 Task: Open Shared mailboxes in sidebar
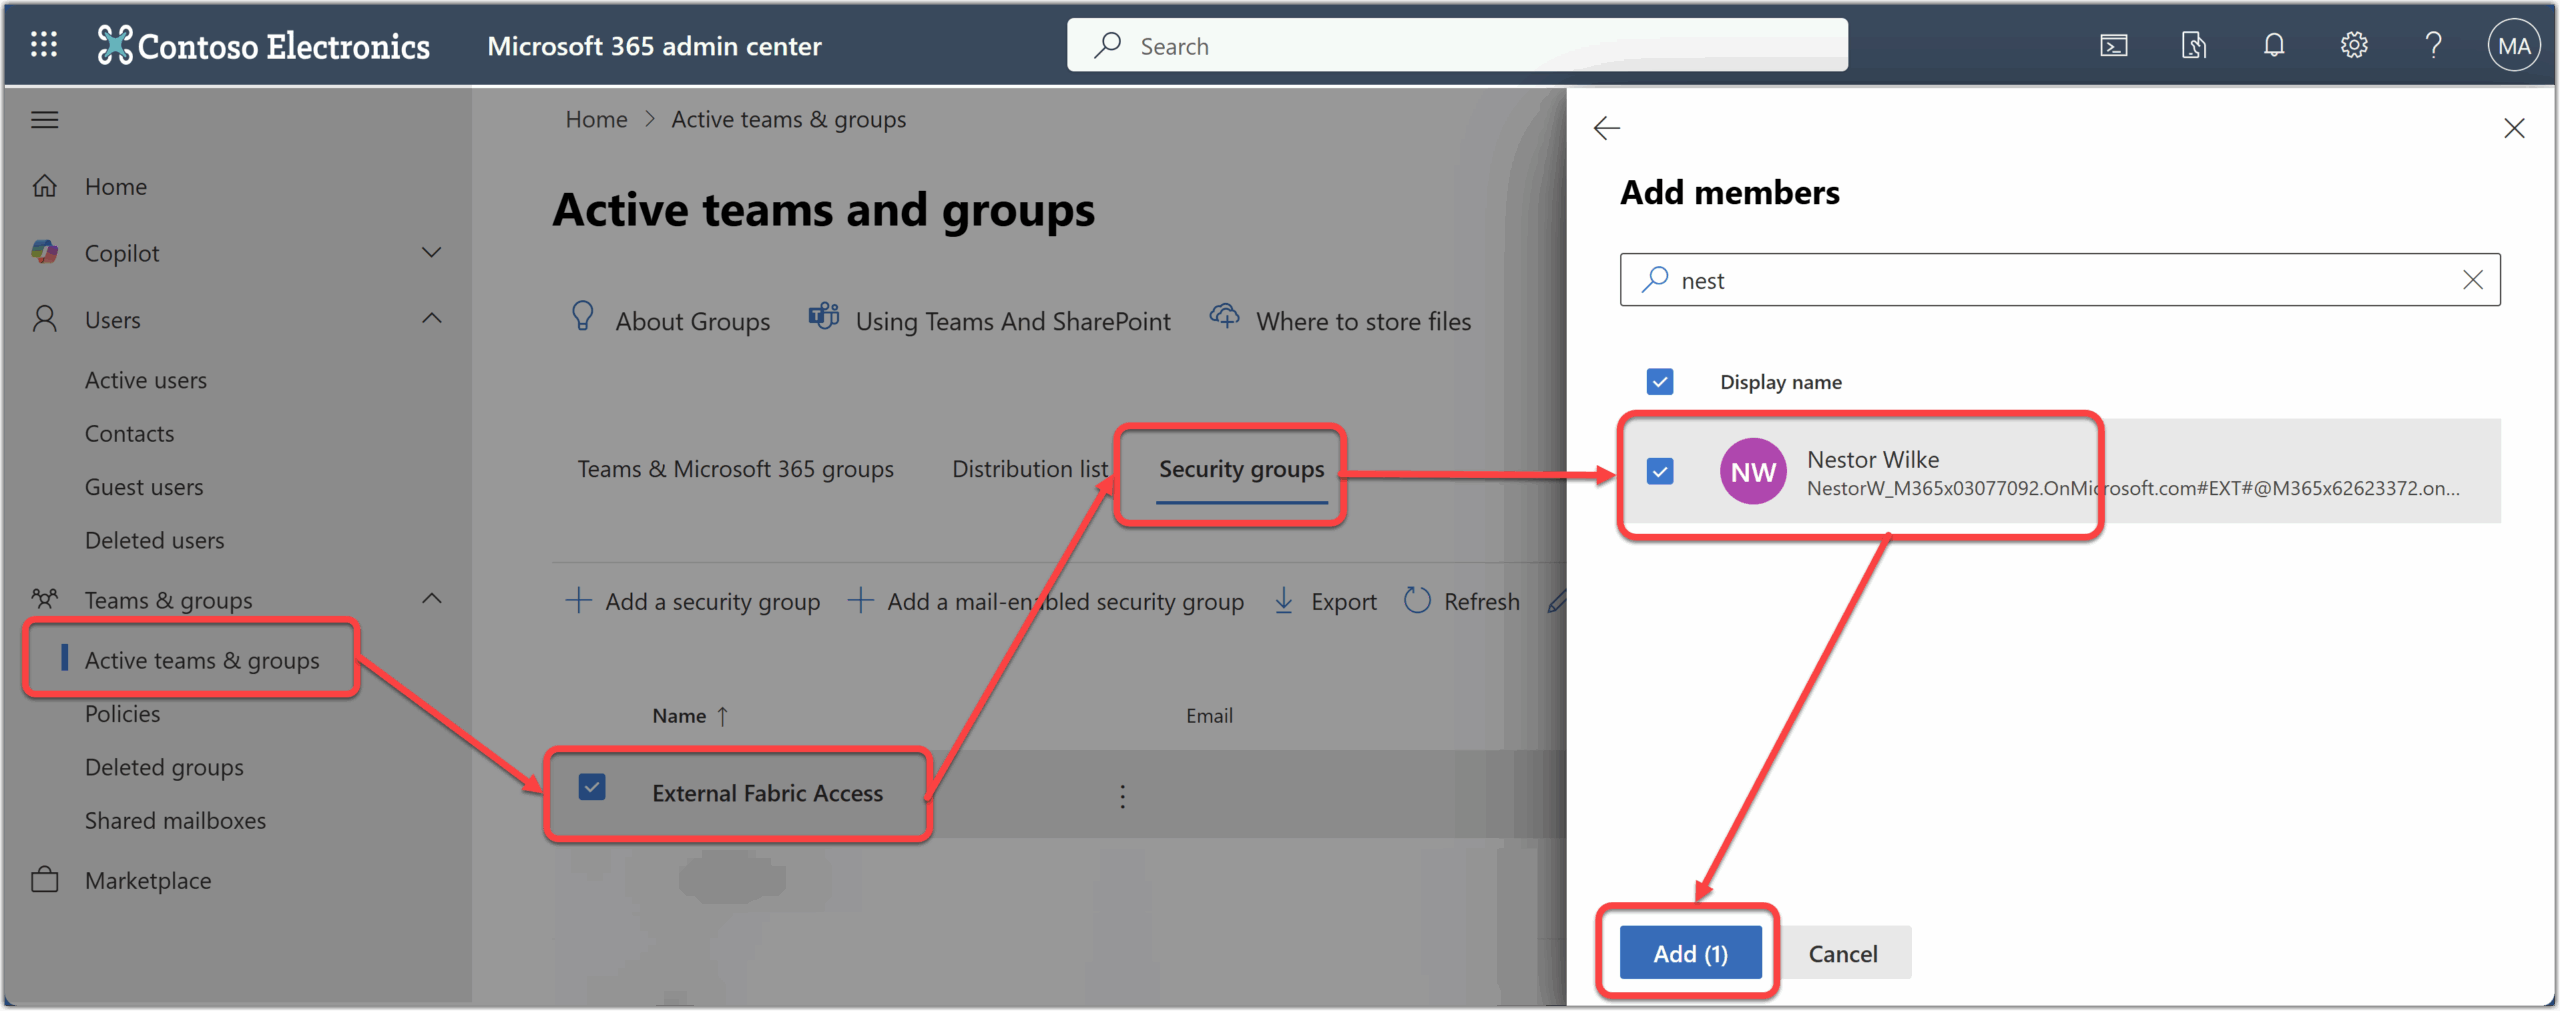pyautogui.click(x=175, y=820)
